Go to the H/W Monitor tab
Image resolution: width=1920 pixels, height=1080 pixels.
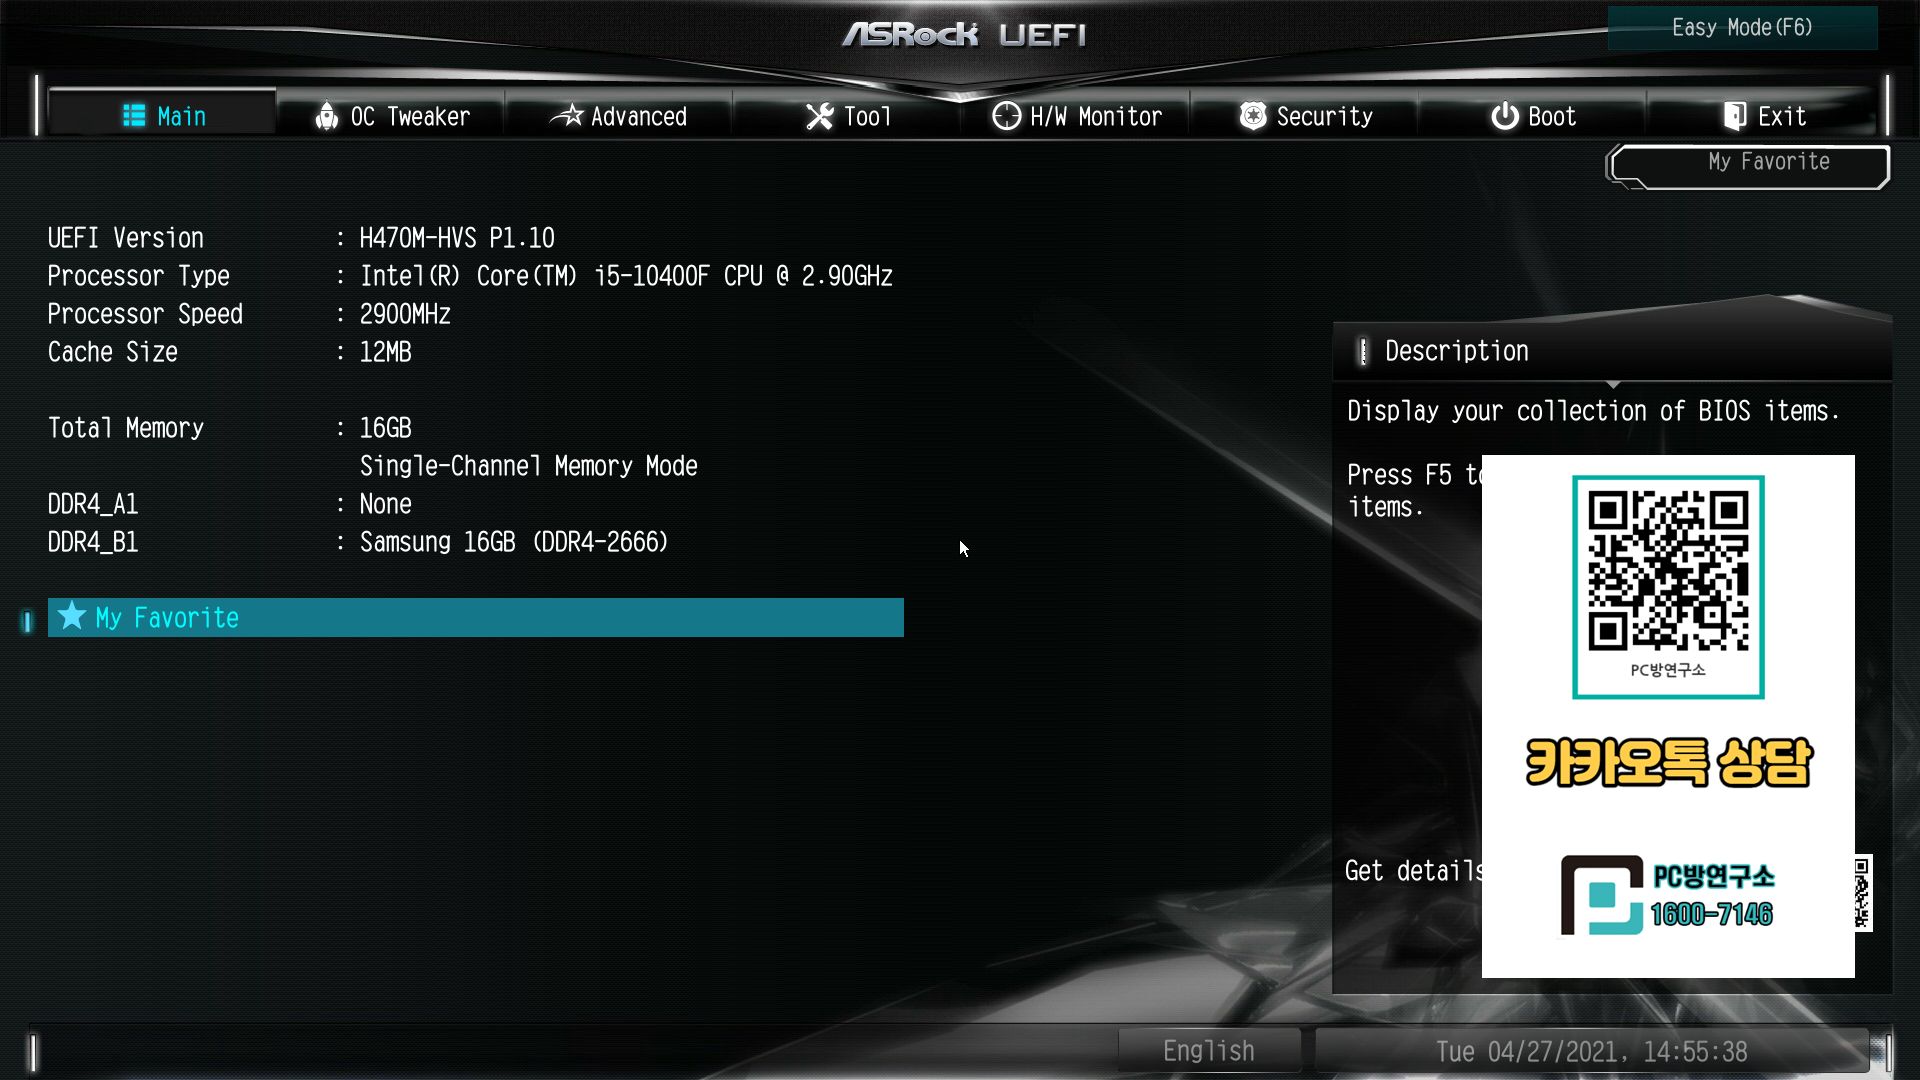pyautogui.click(x=1095, y=116)
